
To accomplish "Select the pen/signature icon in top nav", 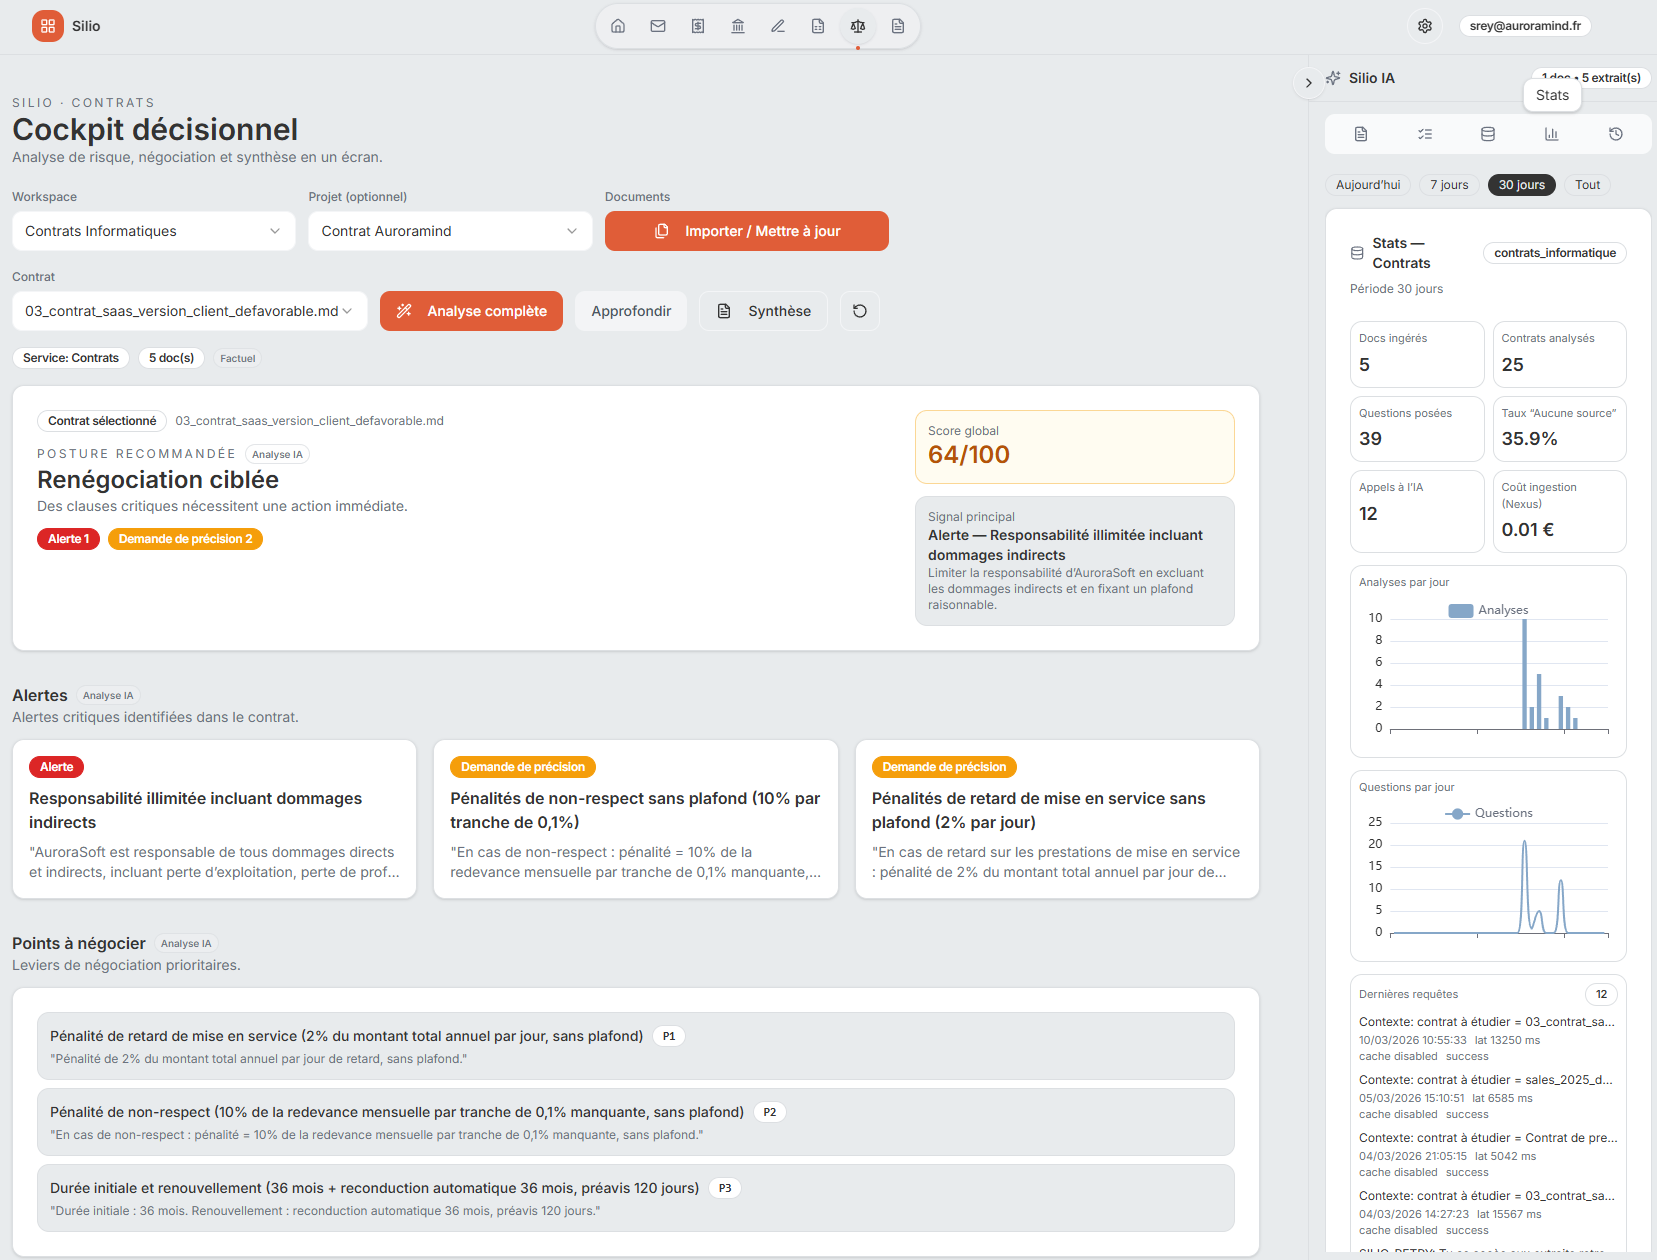I will [x=777, y=26].
